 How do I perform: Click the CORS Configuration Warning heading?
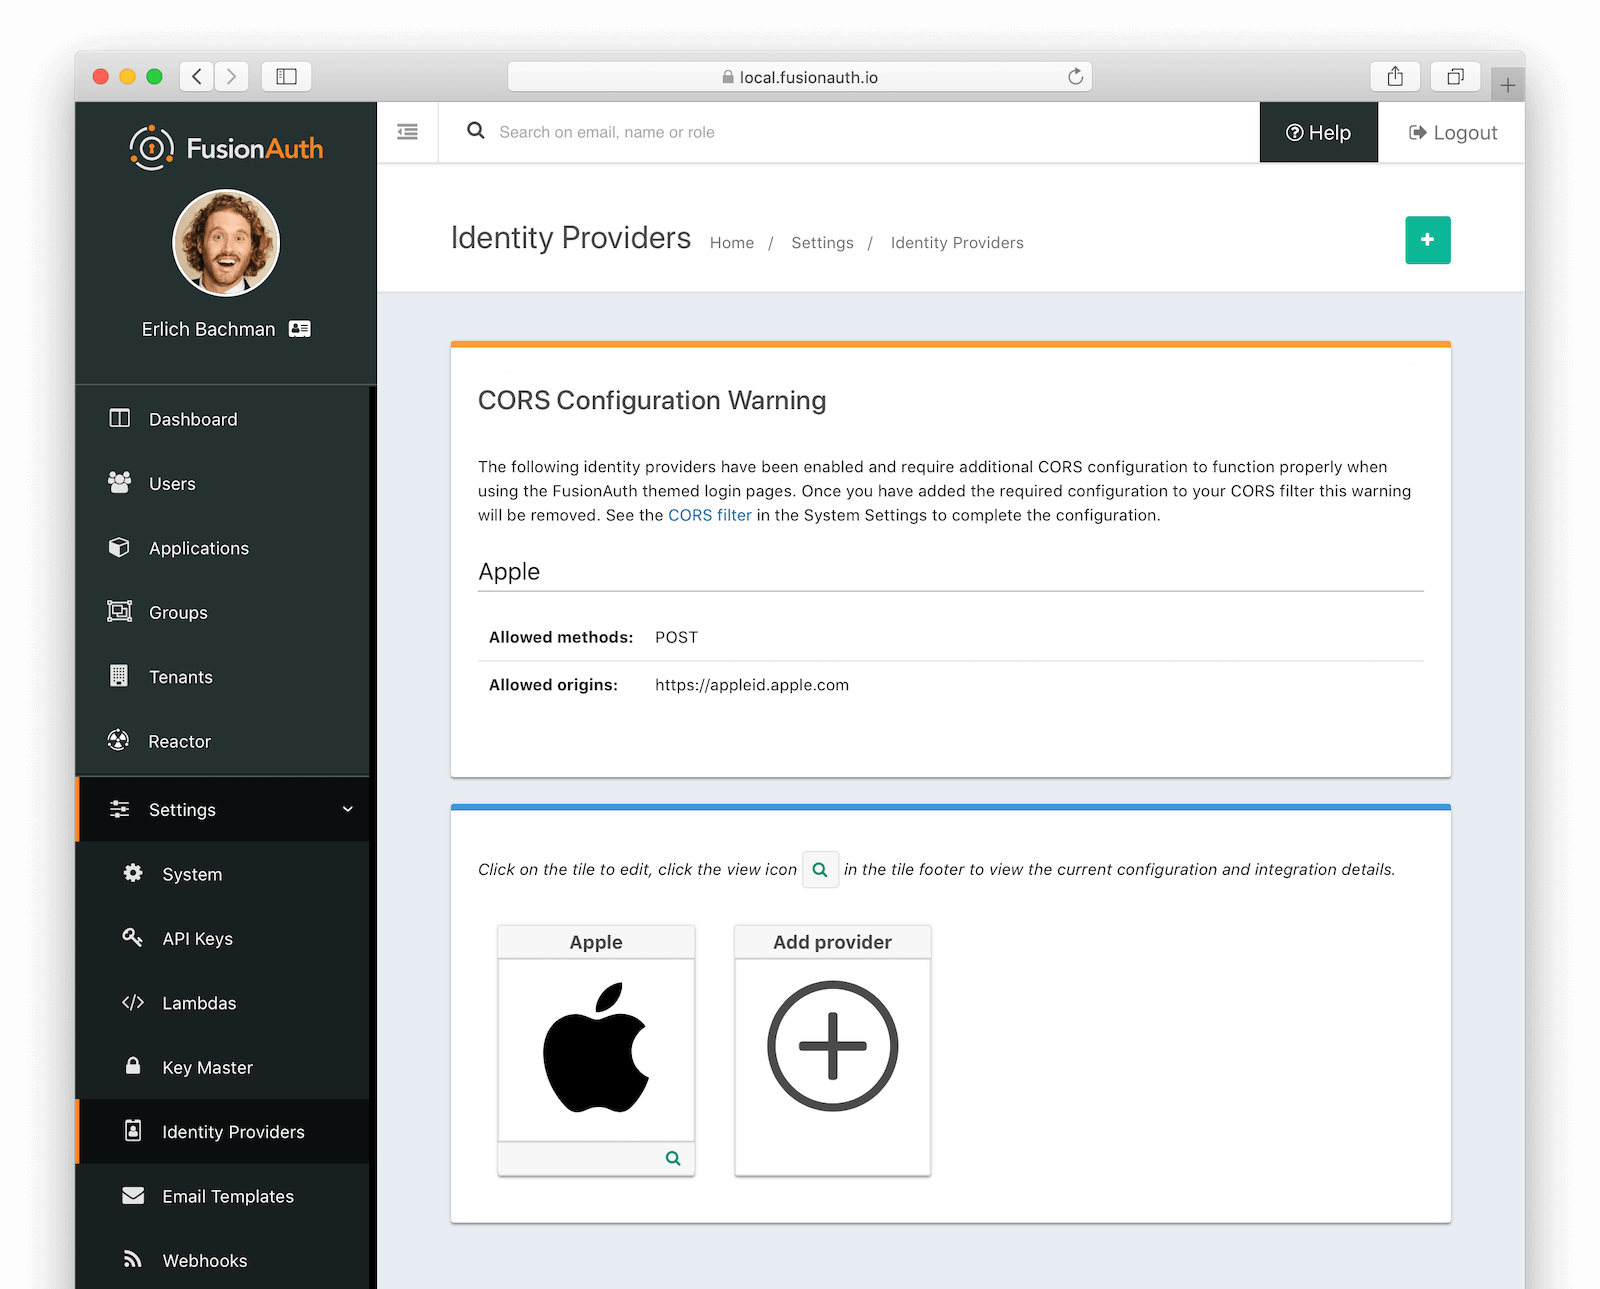coord(652,400)
